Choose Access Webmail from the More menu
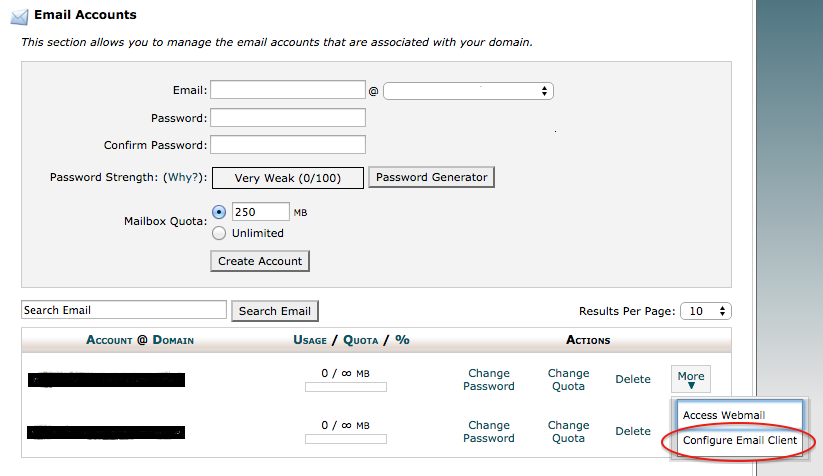This screenshot has width=823, height=476. [727, 415]
